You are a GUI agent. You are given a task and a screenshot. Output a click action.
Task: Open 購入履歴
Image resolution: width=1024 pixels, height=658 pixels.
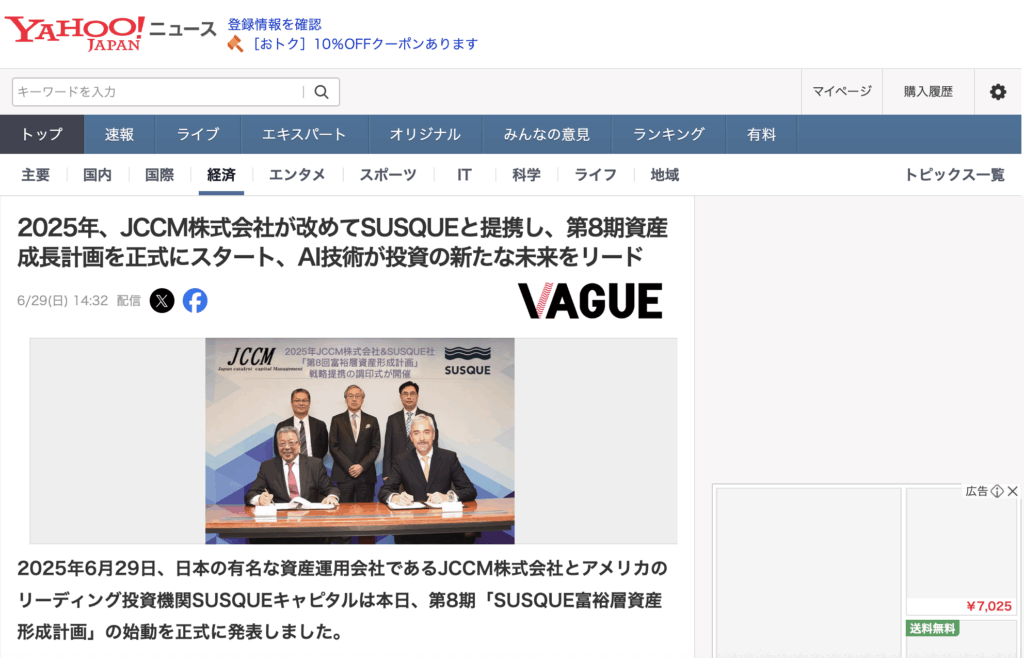(x=927, y=91)
